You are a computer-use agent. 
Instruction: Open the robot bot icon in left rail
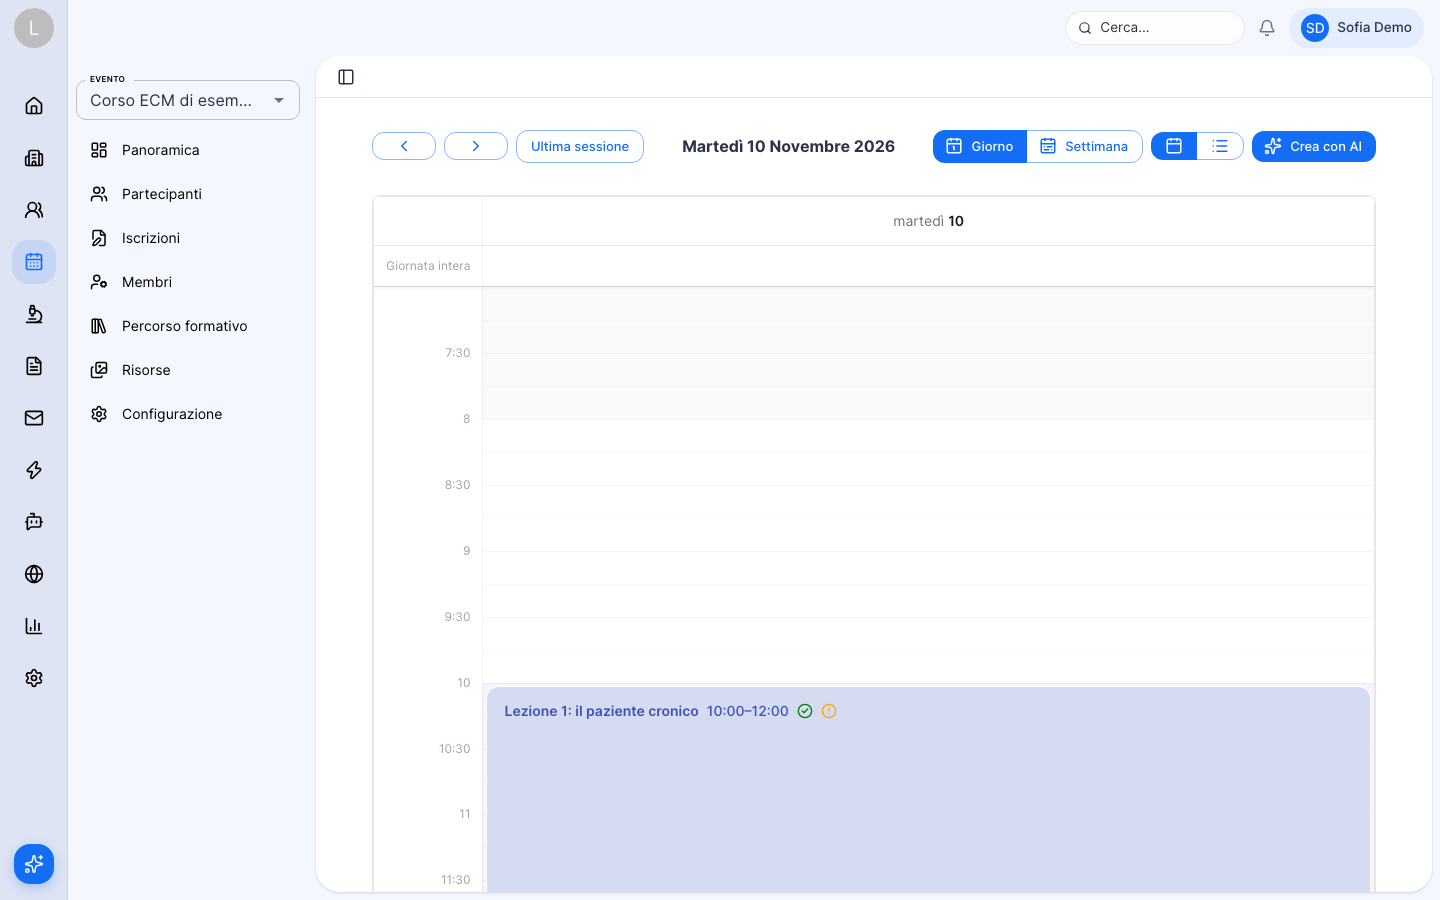point(34,522)
